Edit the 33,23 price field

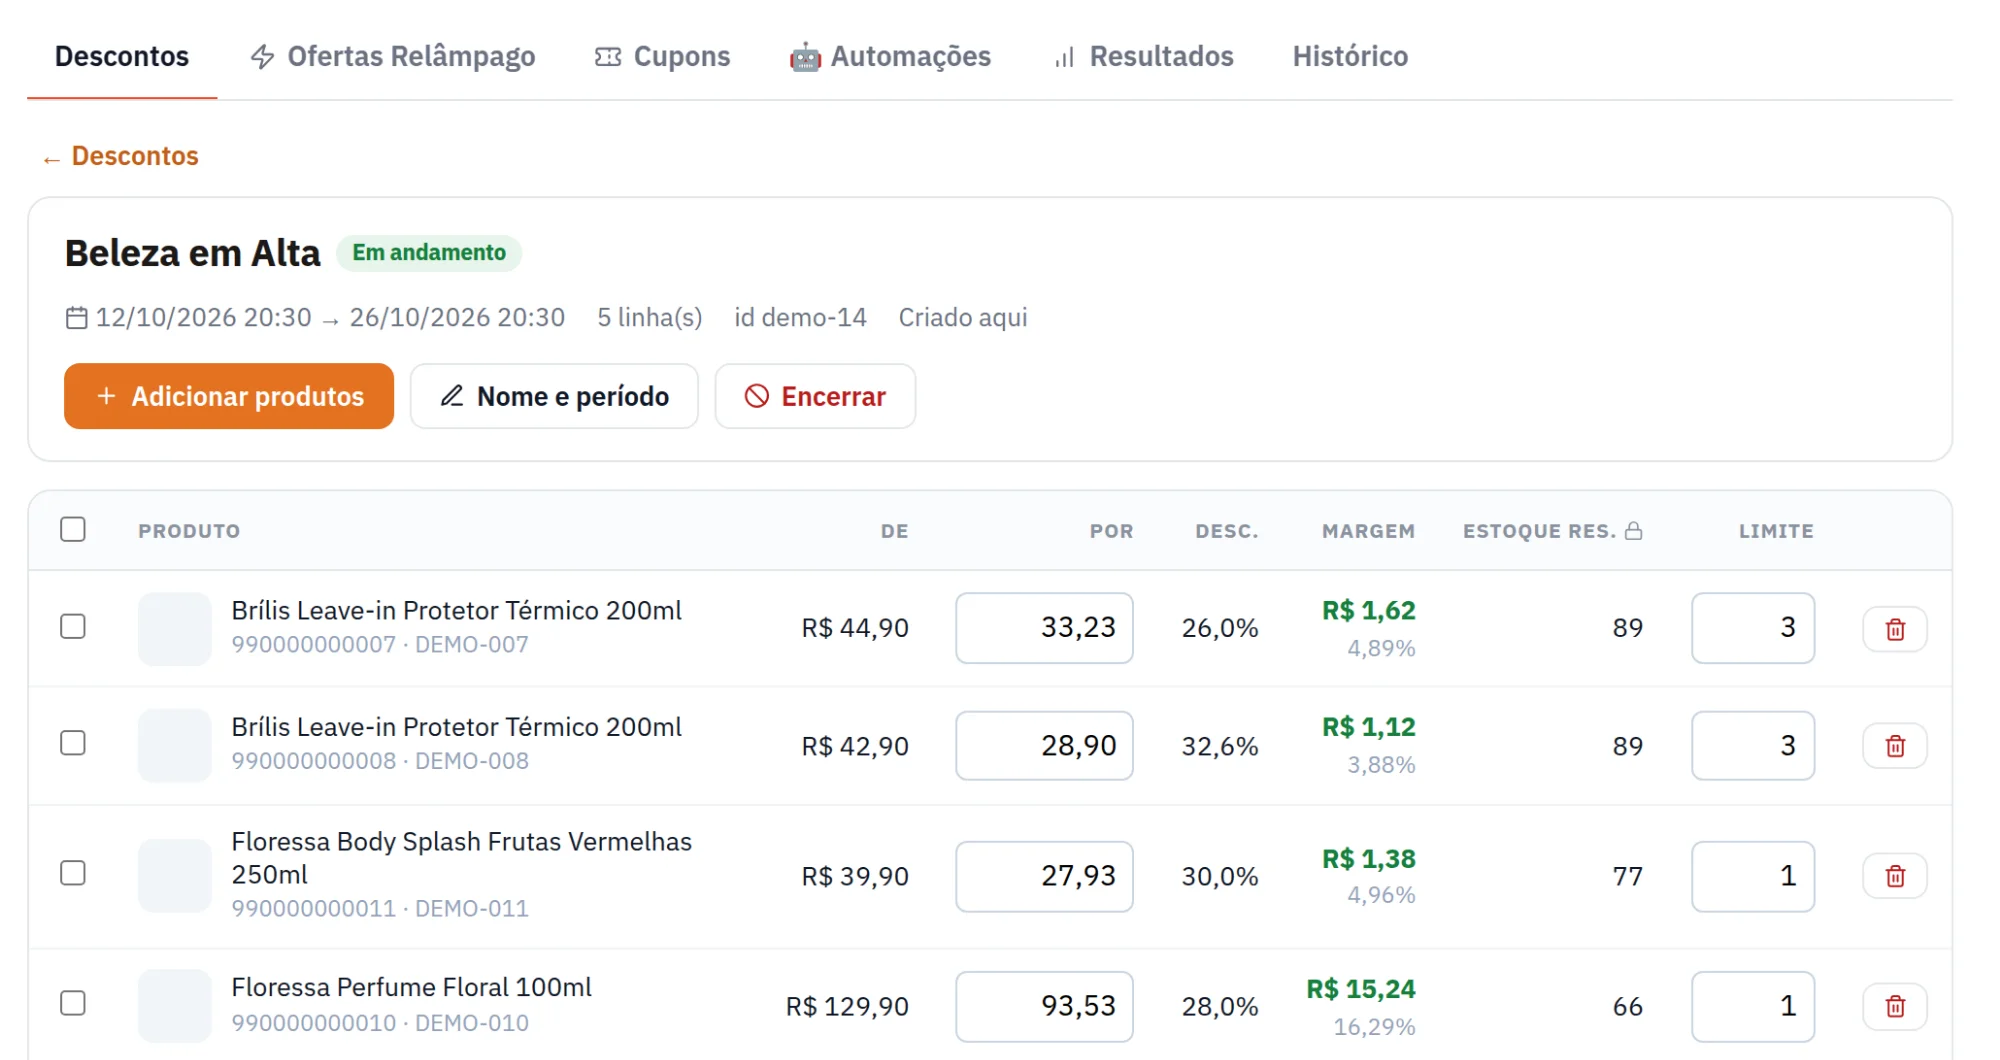[1044, 628]
